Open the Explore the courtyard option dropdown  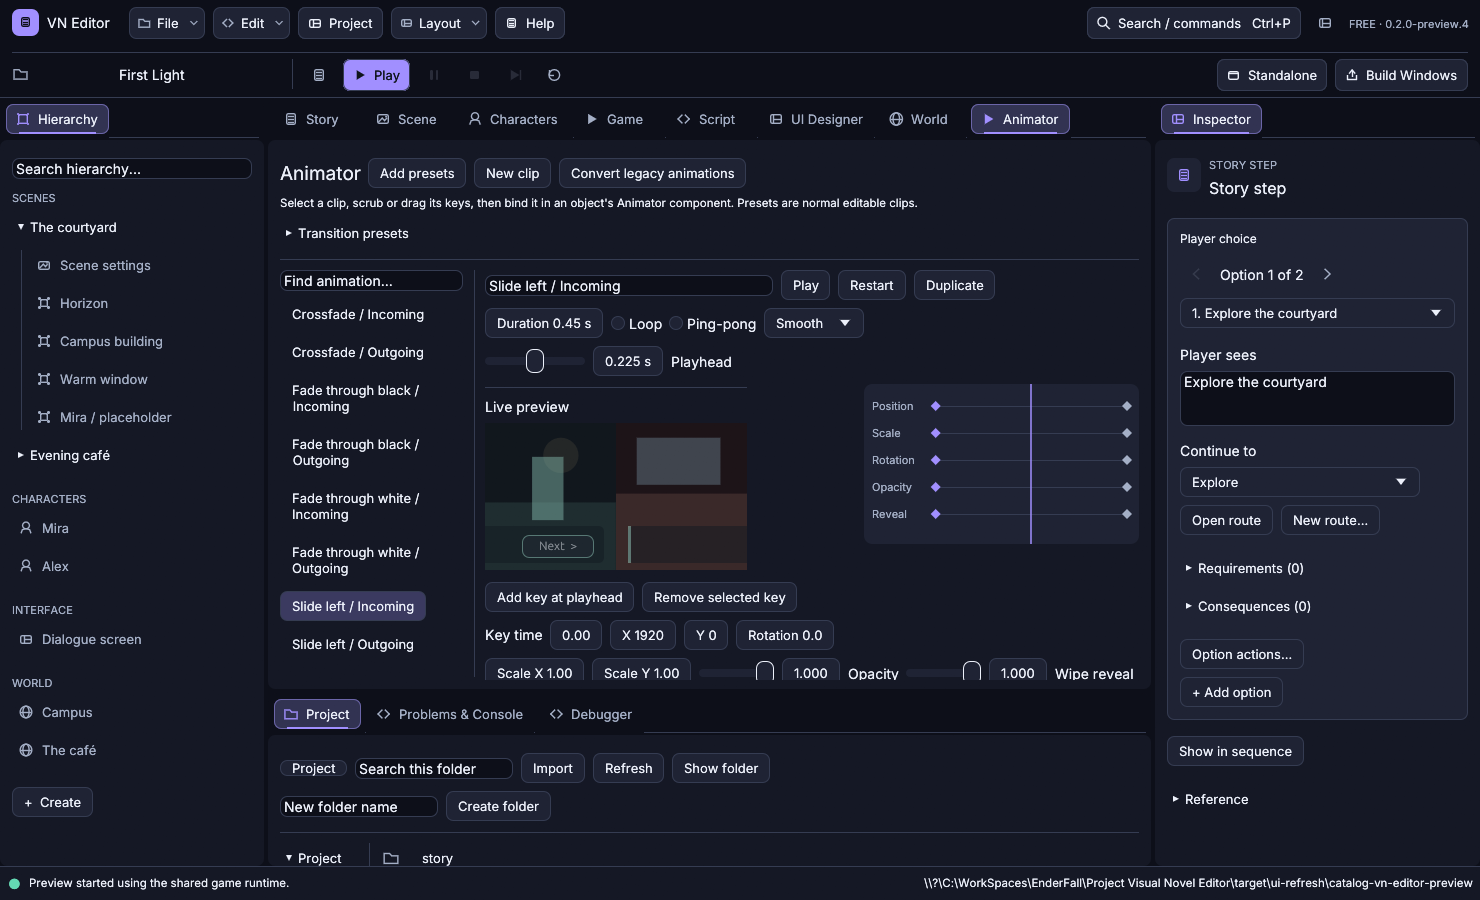coord(1316,313)
